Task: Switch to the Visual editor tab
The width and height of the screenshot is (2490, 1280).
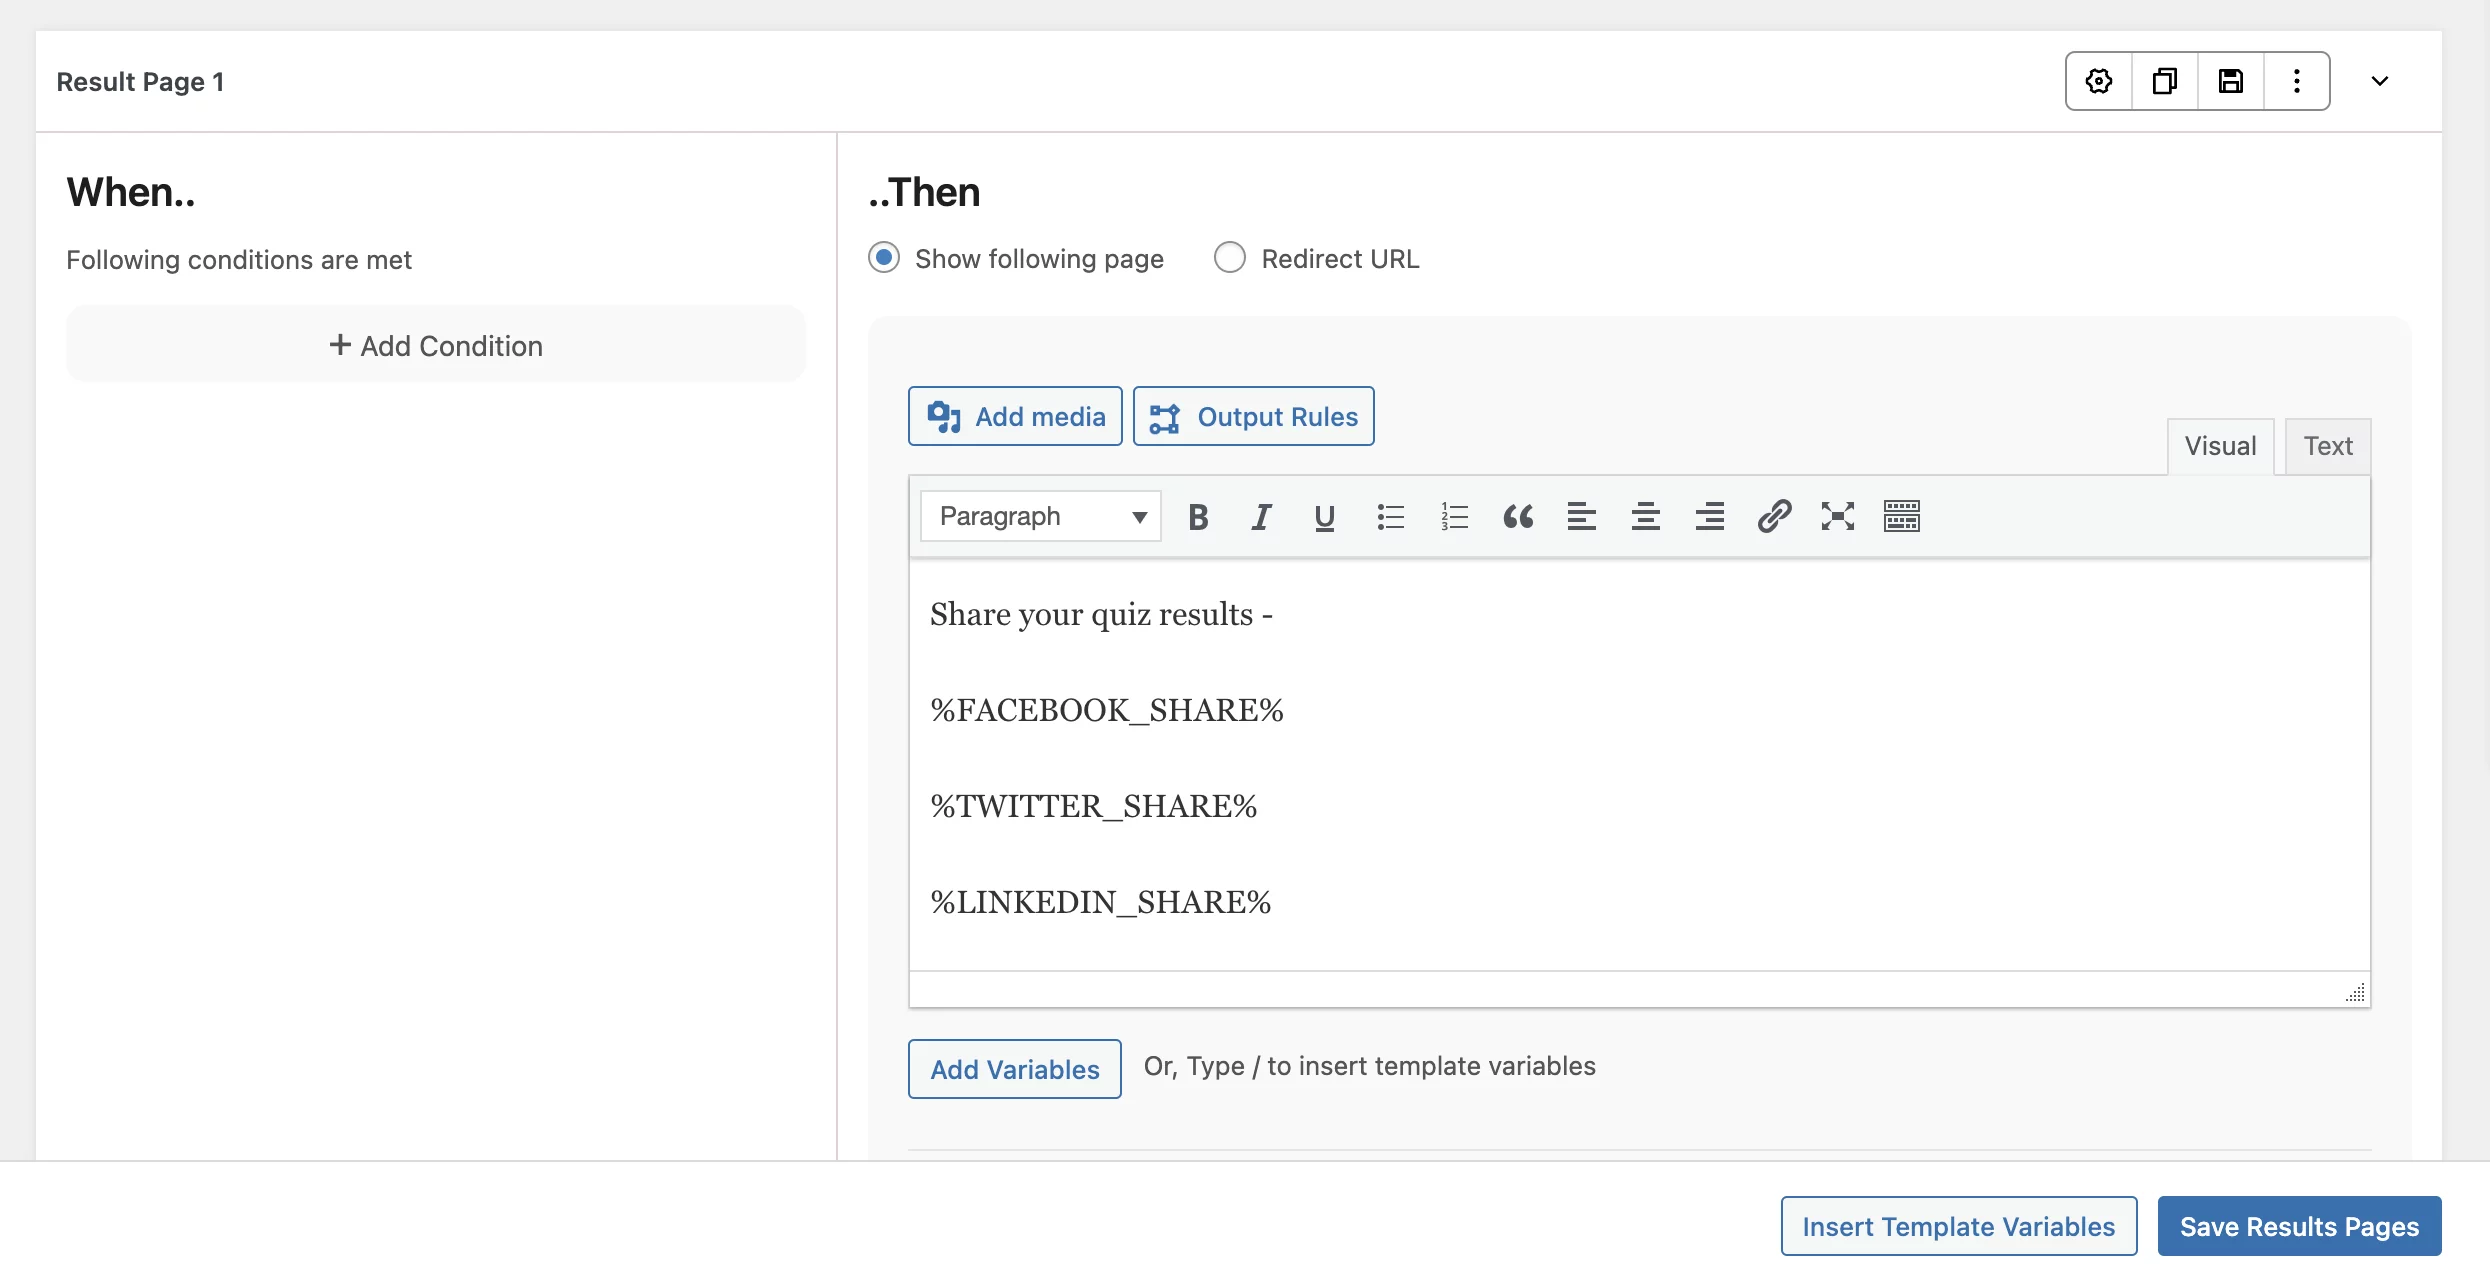Action: (x=2220, y=446)
